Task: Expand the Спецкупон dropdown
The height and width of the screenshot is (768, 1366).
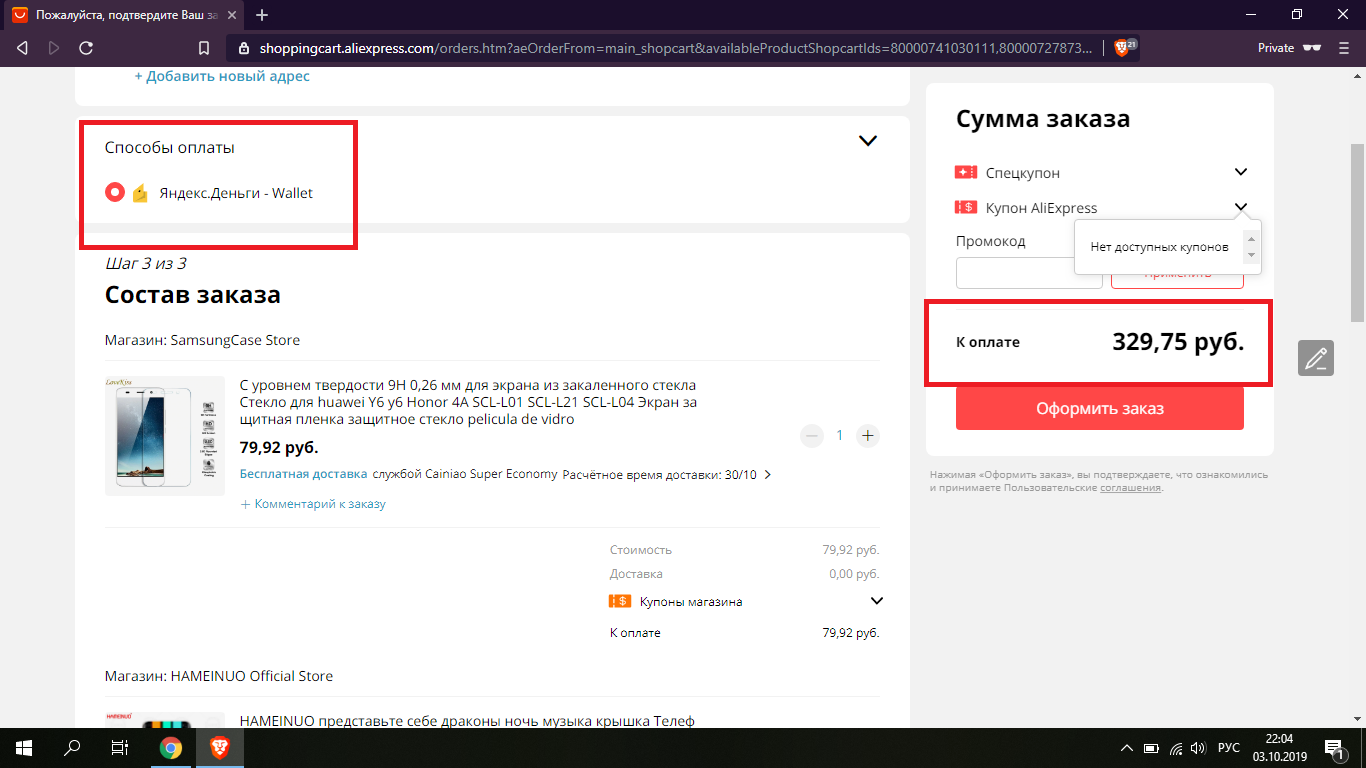Action: pos(1241,172)
